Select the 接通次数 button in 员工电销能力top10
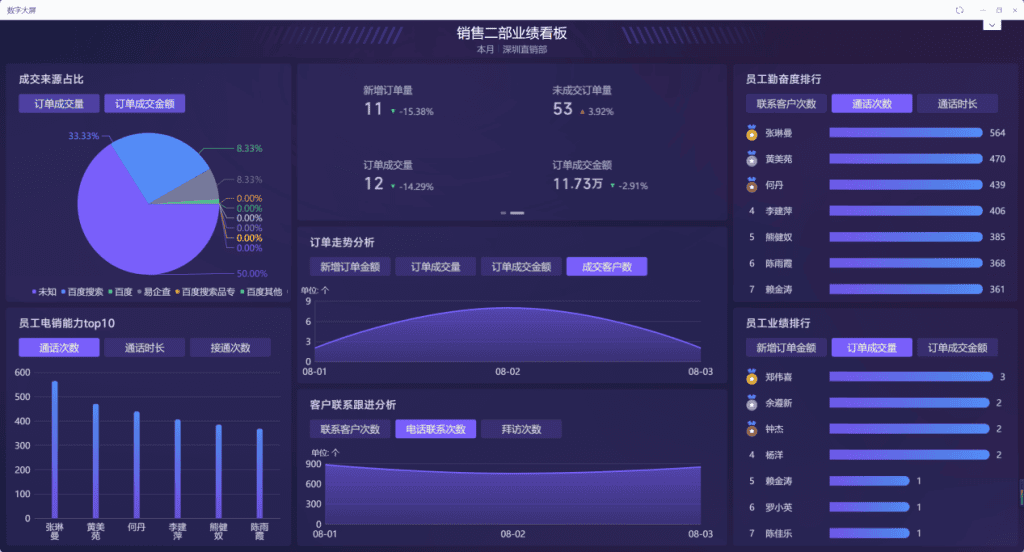Image resolution: width=1024 pixels, height=552 pixels. click(x=230, y=348)
